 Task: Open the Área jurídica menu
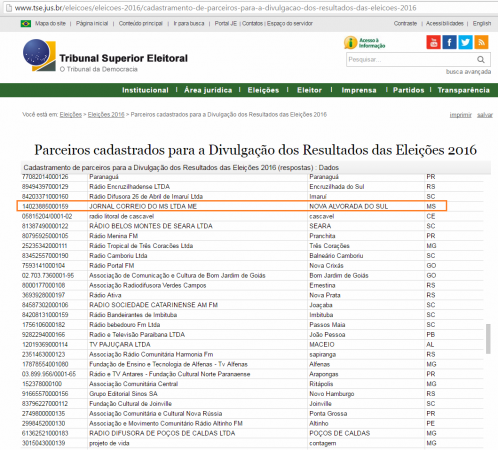(208, 90)
